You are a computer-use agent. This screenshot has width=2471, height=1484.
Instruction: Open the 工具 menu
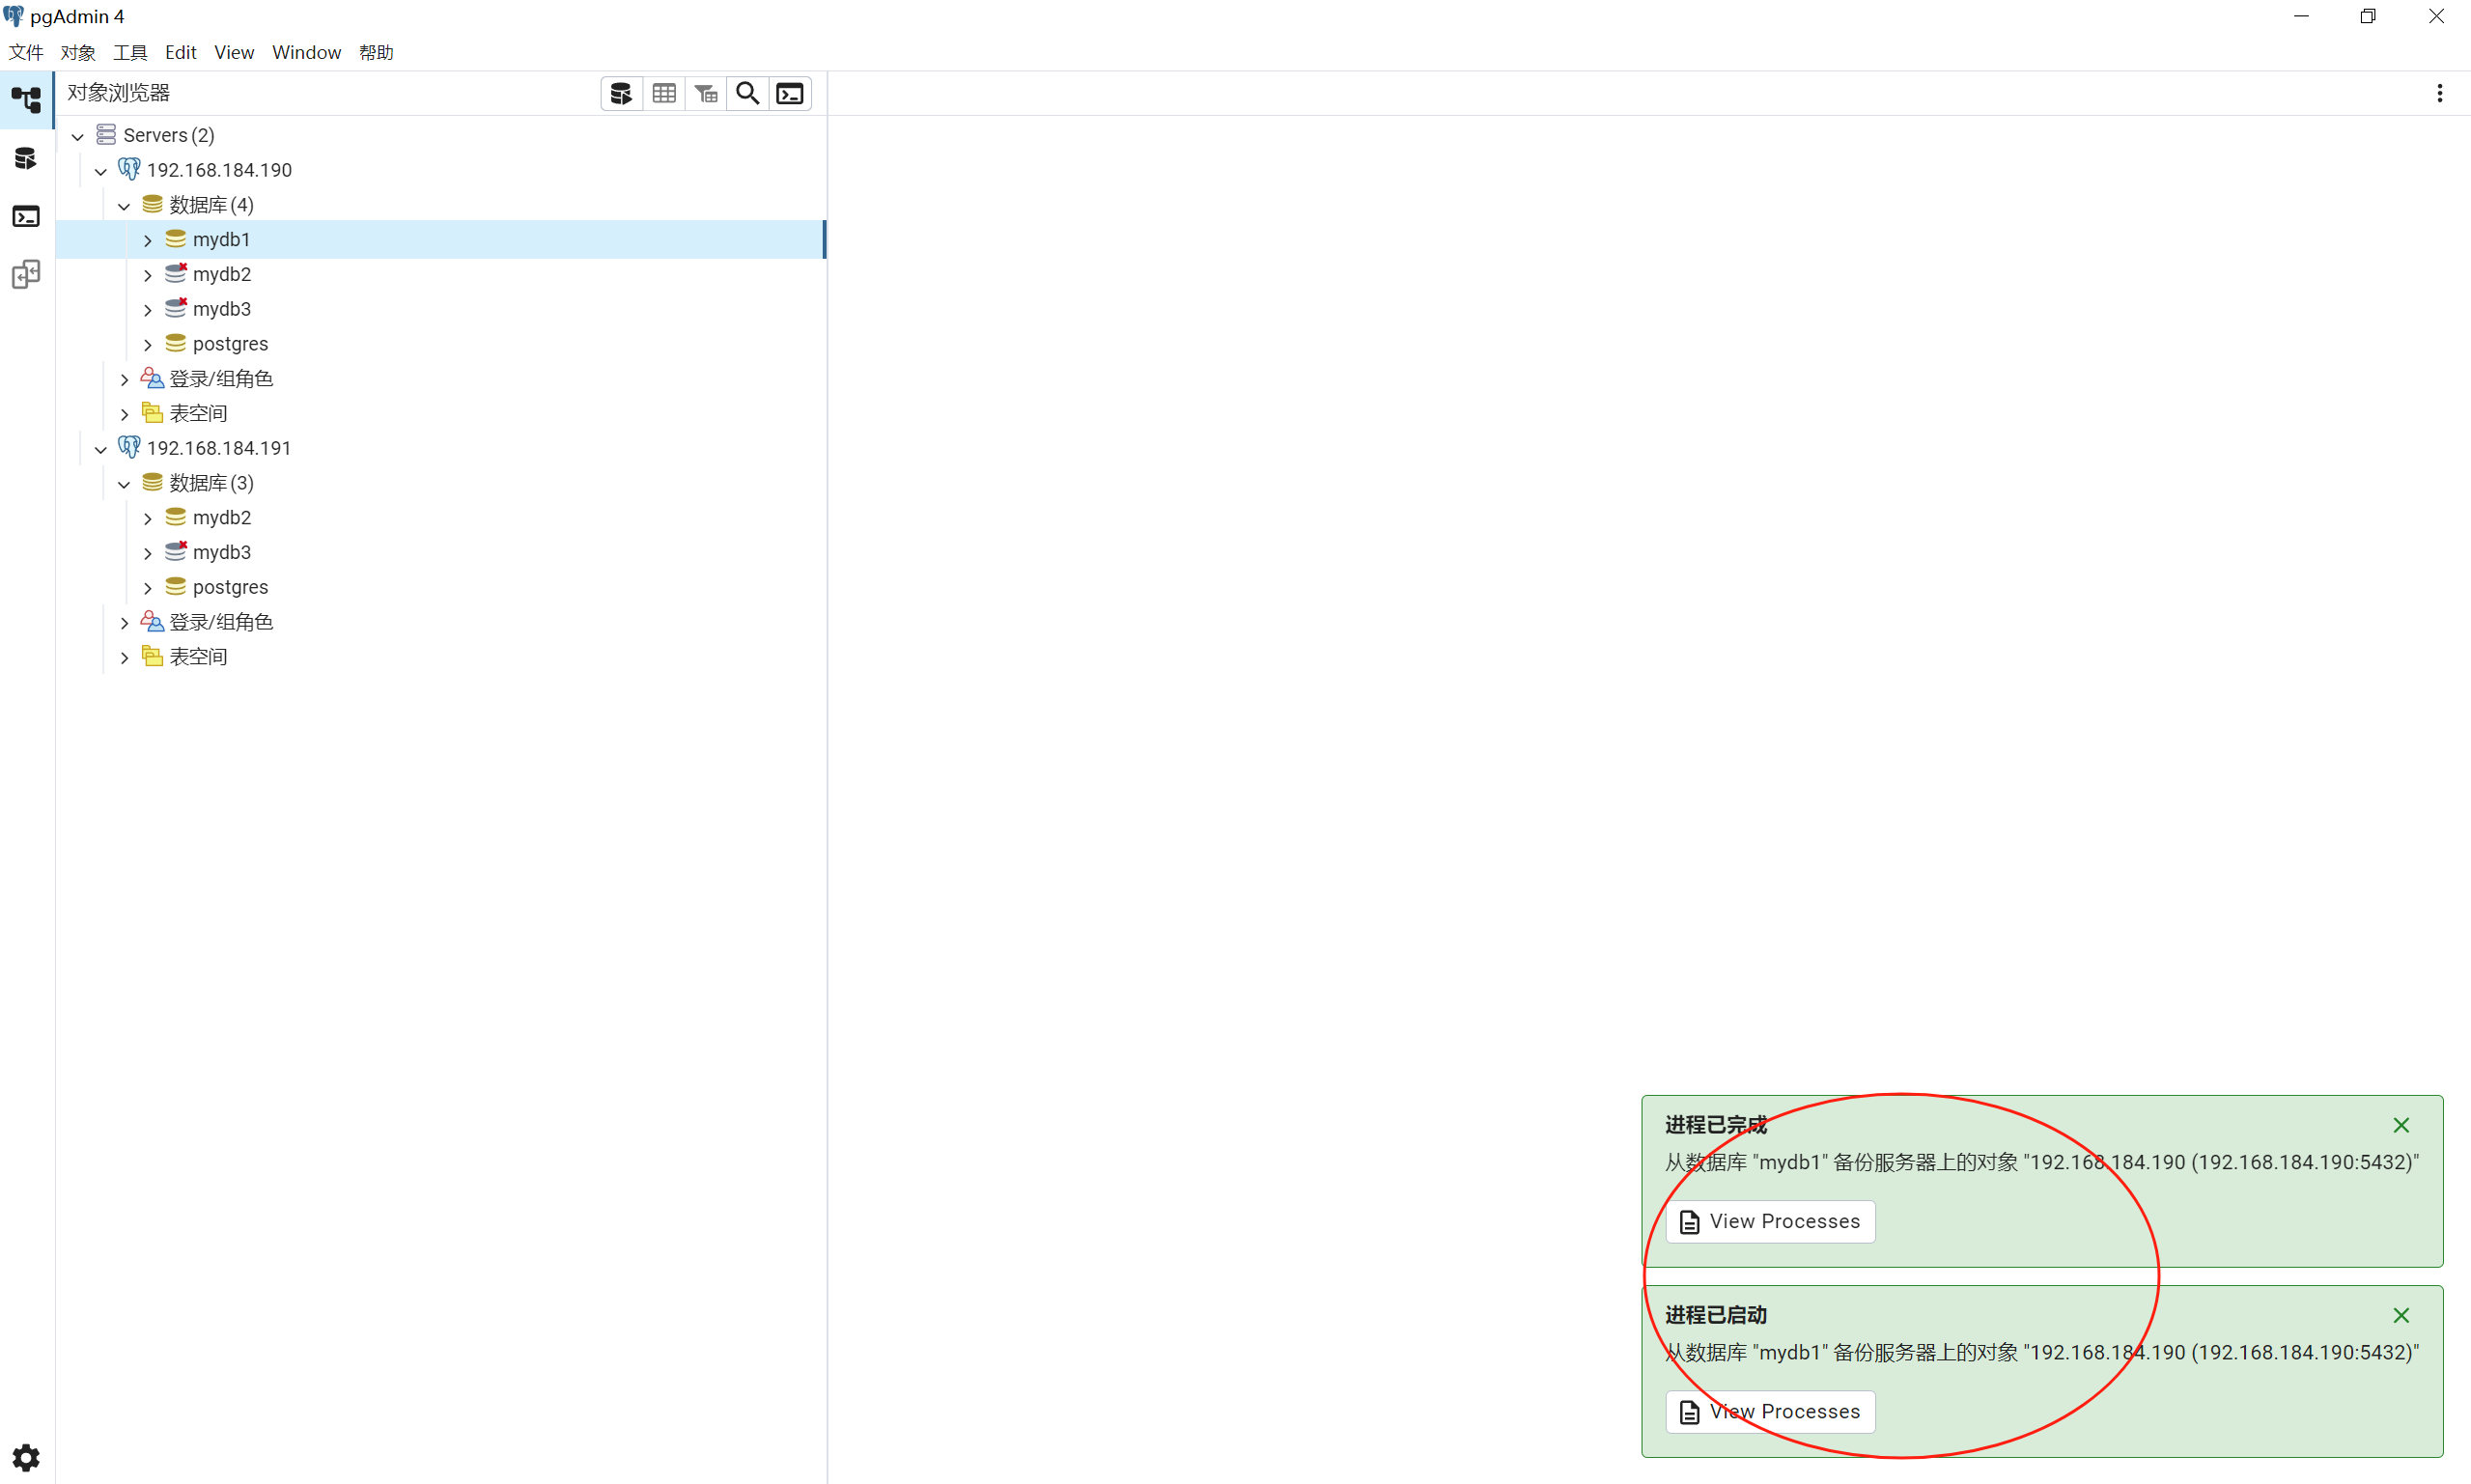click(x=130, y=52)
